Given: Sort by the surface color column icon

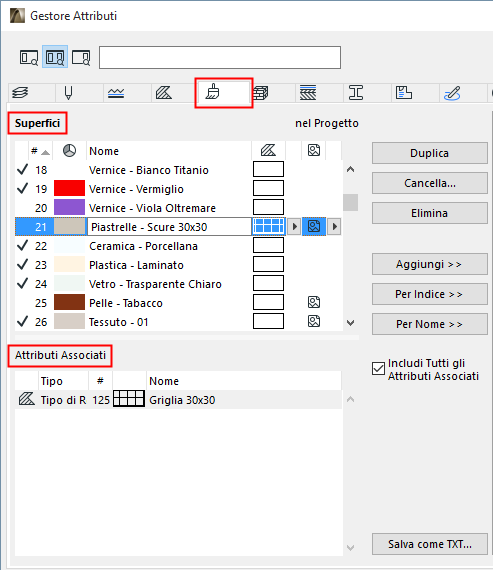Looking at the screenshot, I should pos(69,150).
